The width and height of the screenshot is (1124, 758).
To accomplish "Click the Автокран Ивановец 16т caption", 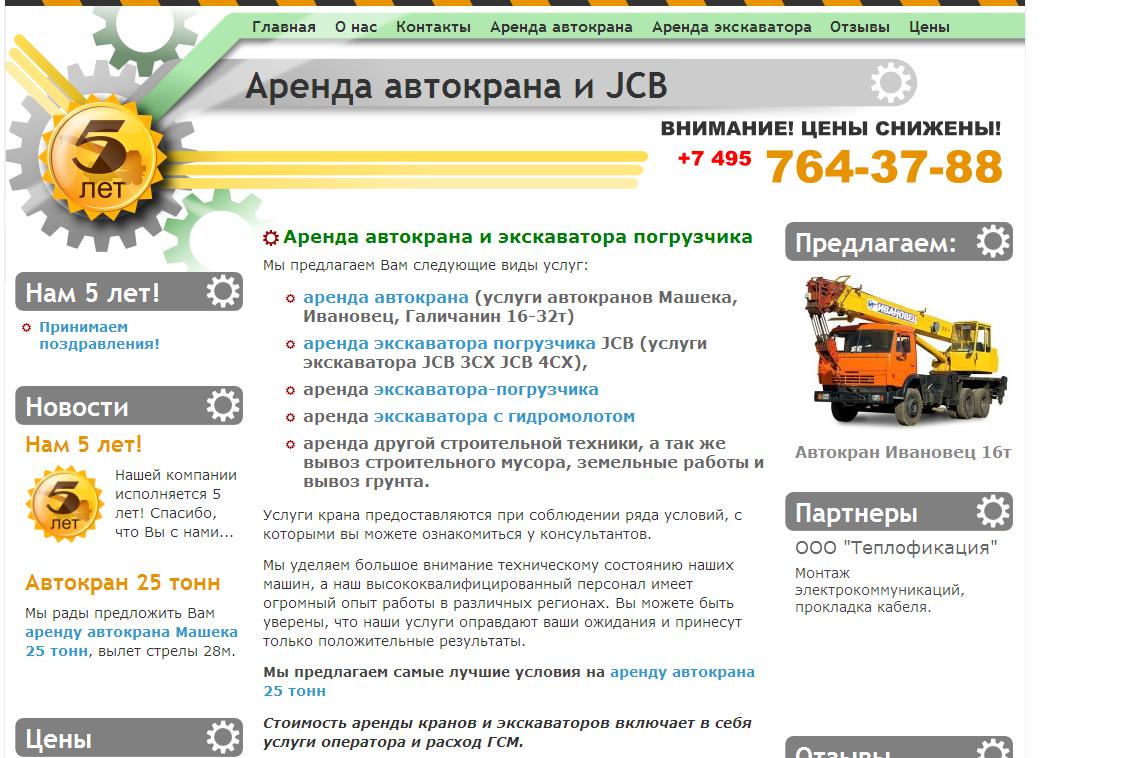I will [x=903, y=453].
